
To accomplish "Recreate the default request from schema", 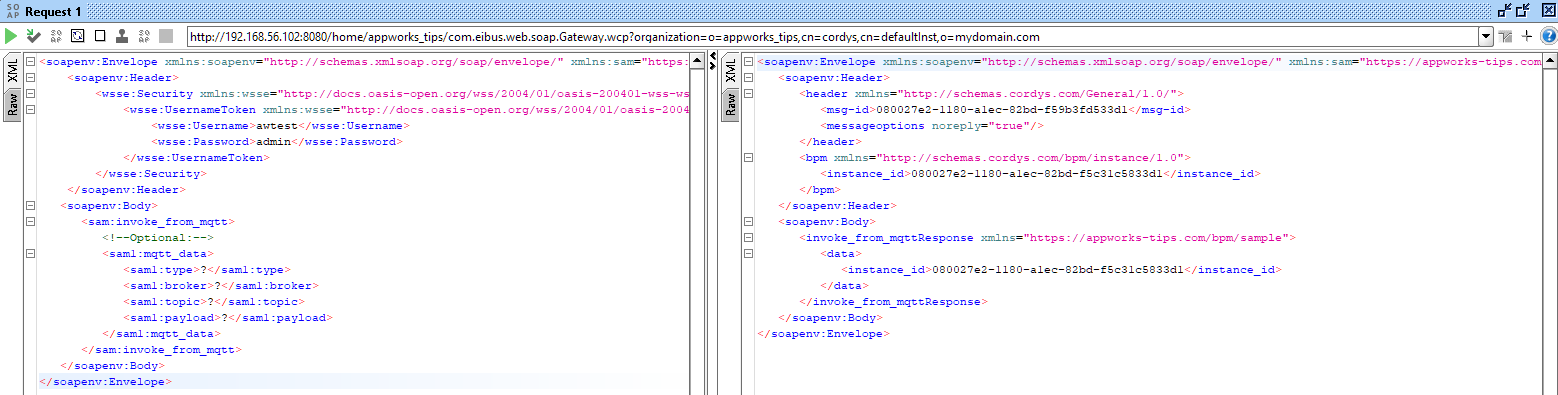I will click(x=77, y=36).
